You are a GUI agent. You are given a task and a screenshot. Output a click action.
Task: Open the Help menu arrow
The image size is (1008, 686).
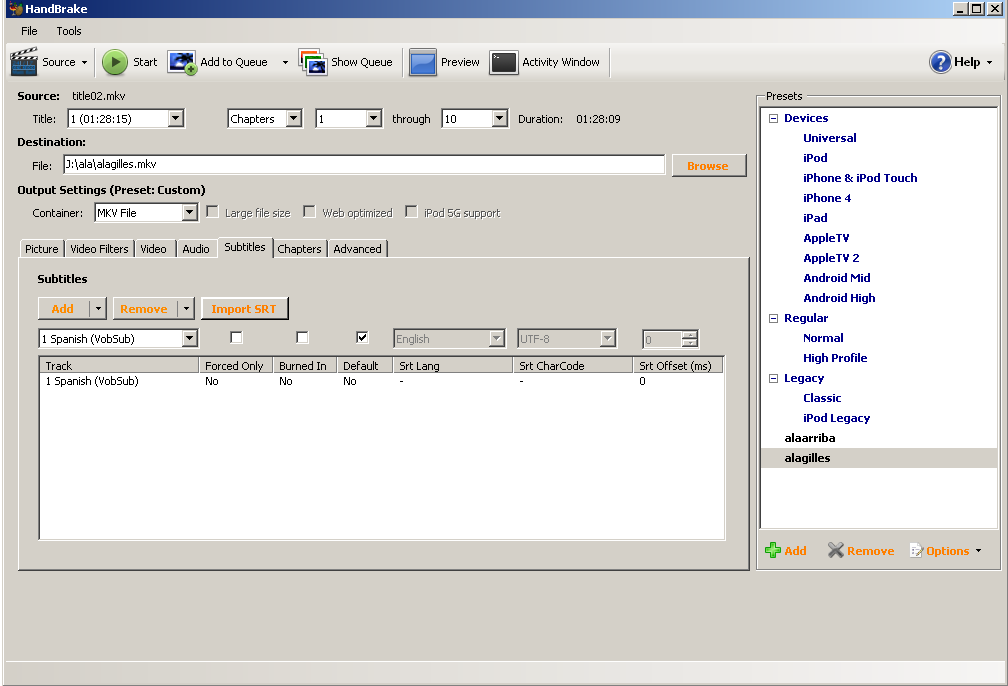tap(989, 62)
